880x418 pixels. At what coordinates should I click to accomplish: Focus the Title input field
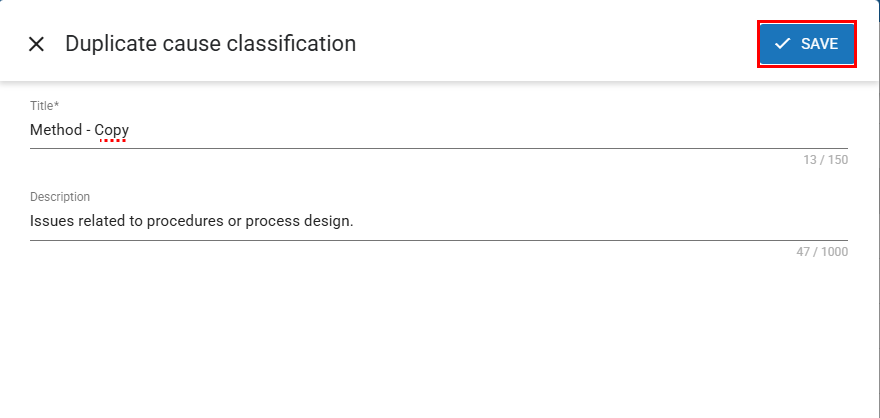[x=438, y=130]
